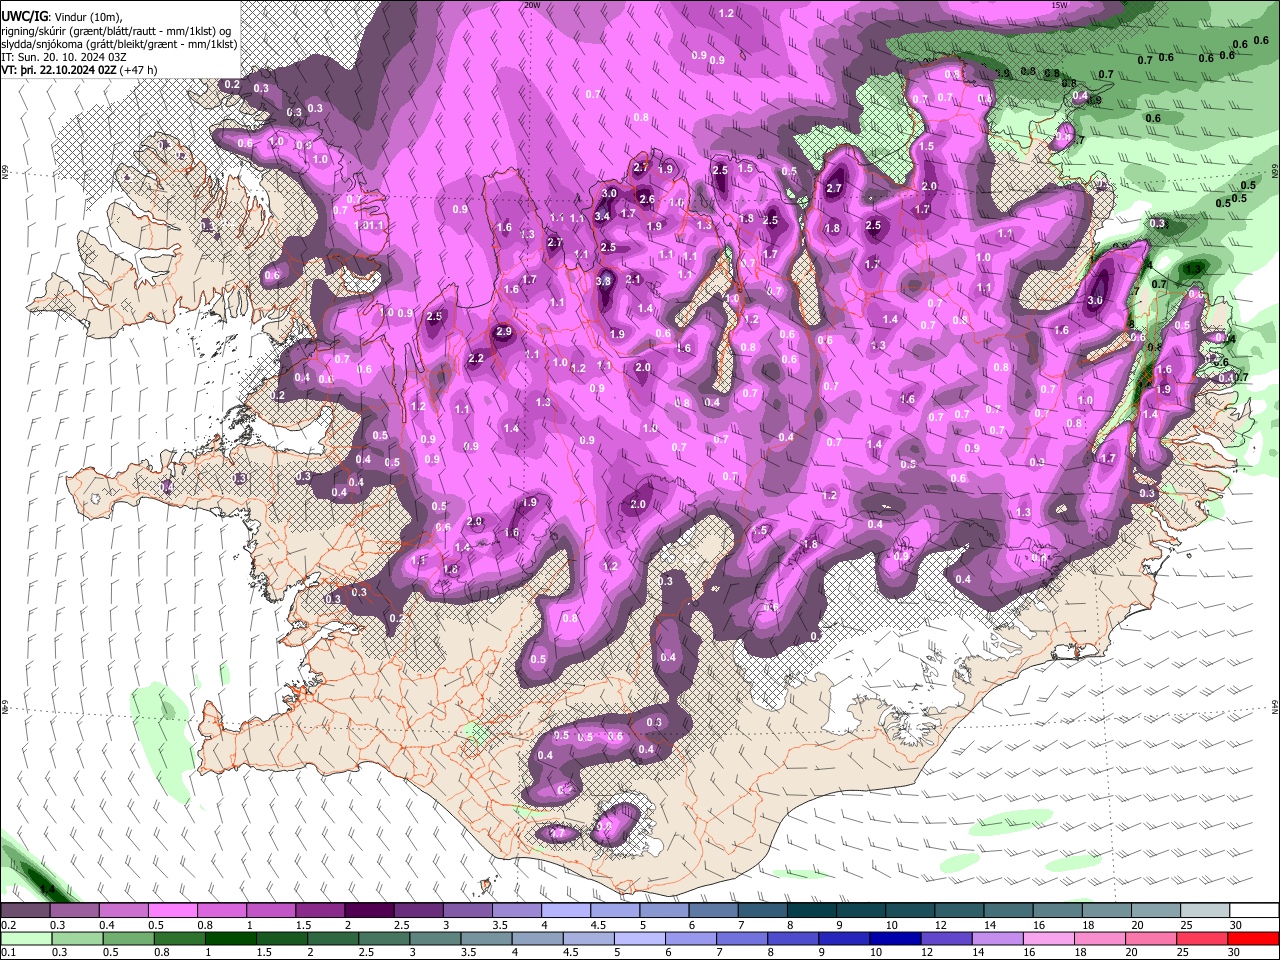Click the "VT: þri. 22.10.2024 02Z (+47 h)" line
The image size is (1280, 960).
tap(79, 70)
